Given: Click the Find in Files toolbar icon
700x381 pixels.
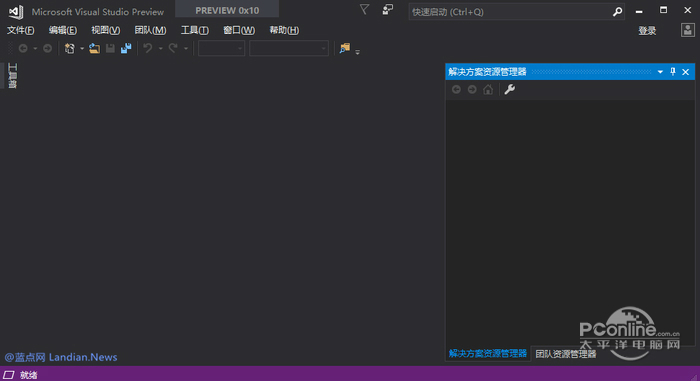Looking at the screenshot, I should (344, 48).
